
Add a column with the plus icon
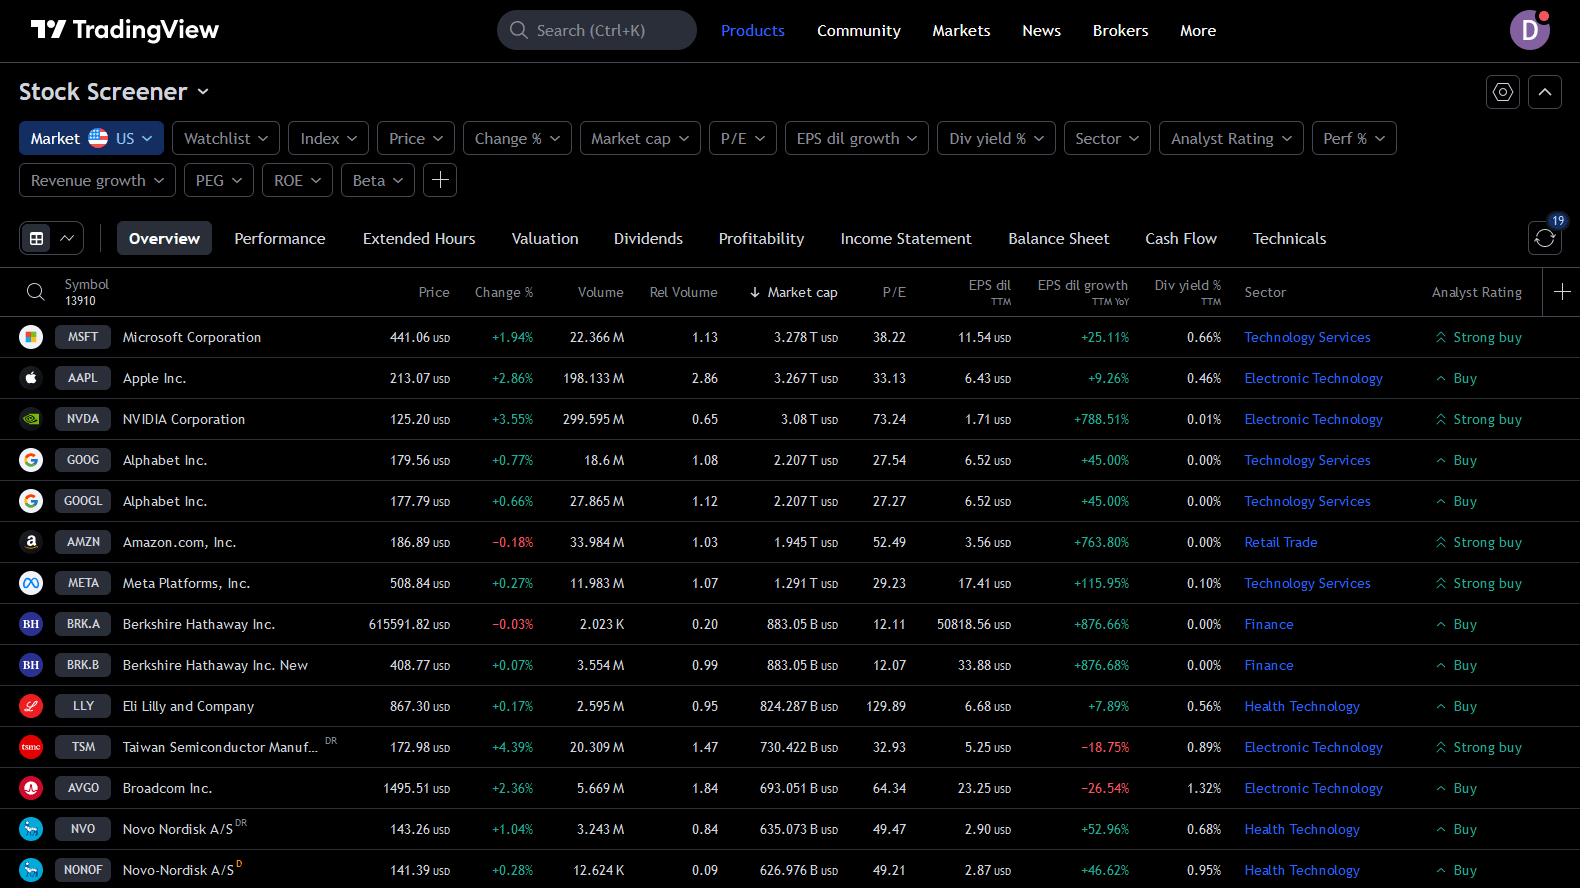(1562, 291)
